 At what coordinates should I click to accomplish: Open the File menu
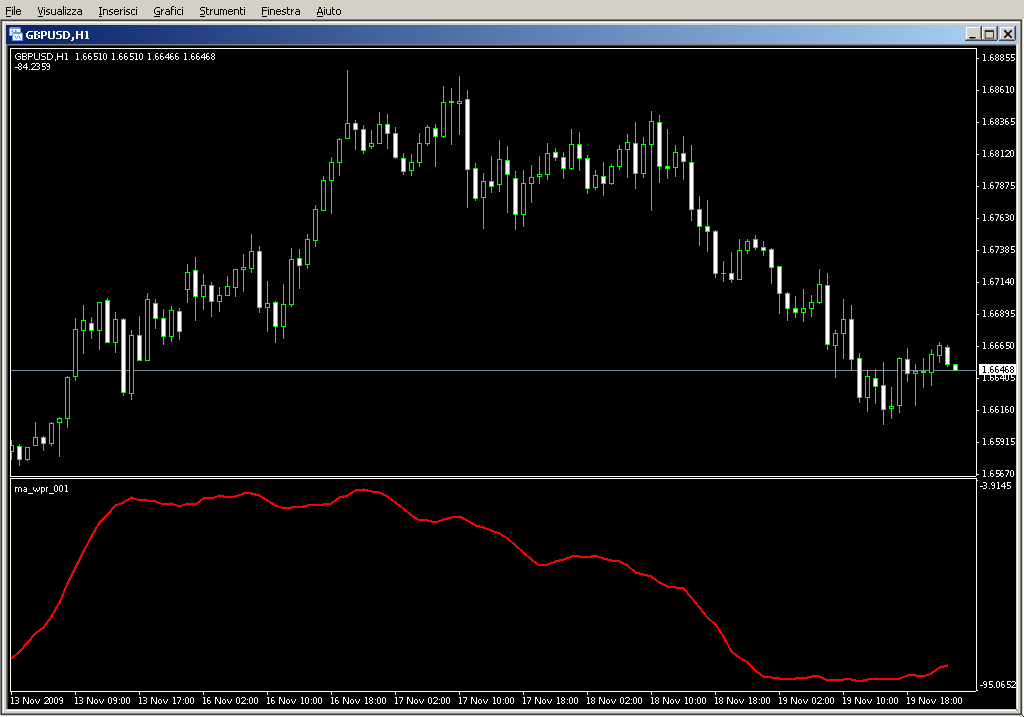(x=13, y=11)
